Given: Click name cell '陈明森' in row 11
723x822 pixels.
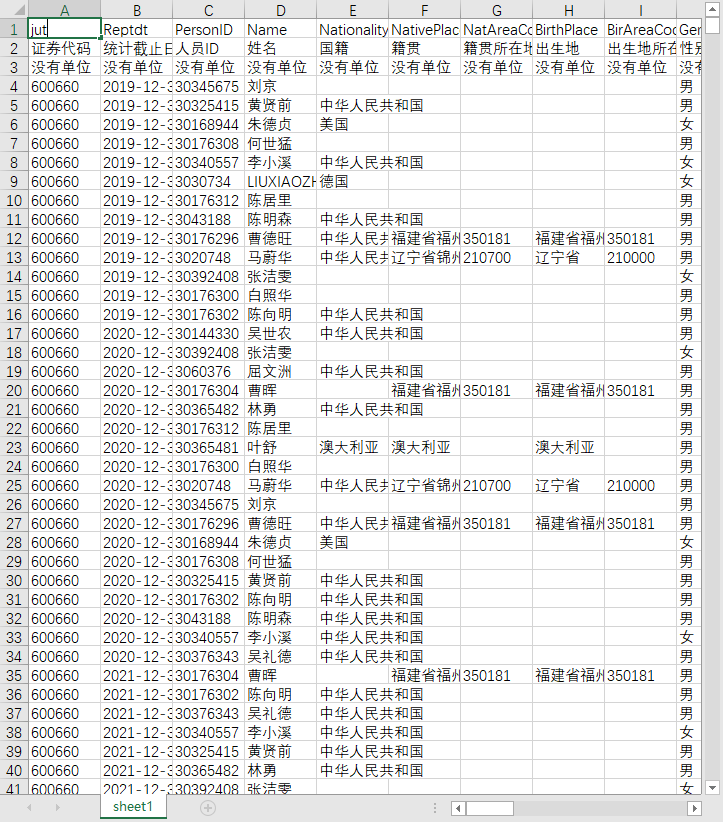Looking at the screenshot, I should coord(280,219).
